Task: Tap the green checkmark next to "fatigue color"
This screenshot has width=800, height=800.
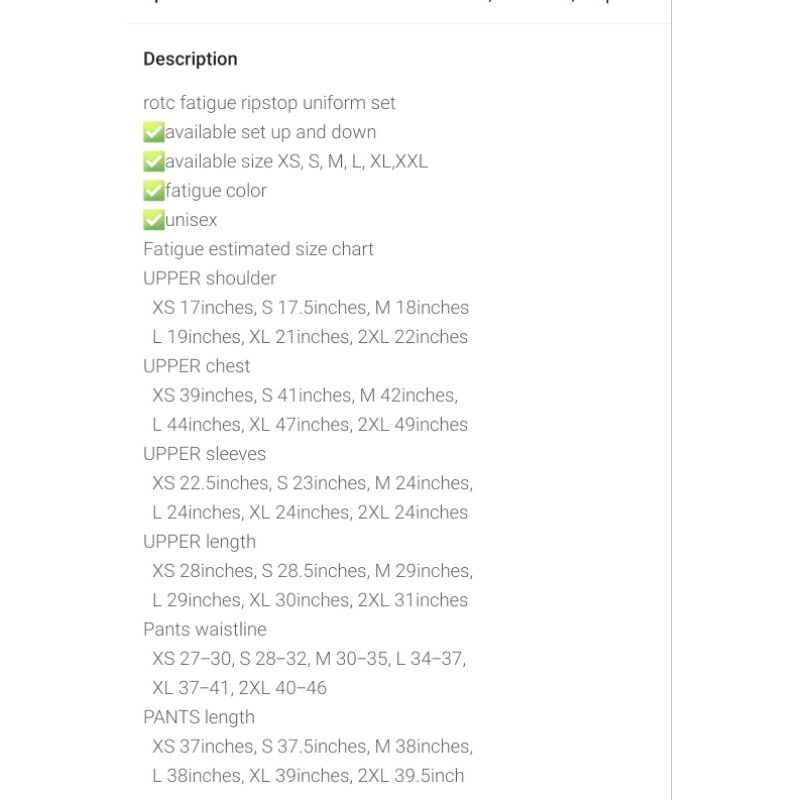Action: [154, 190]
